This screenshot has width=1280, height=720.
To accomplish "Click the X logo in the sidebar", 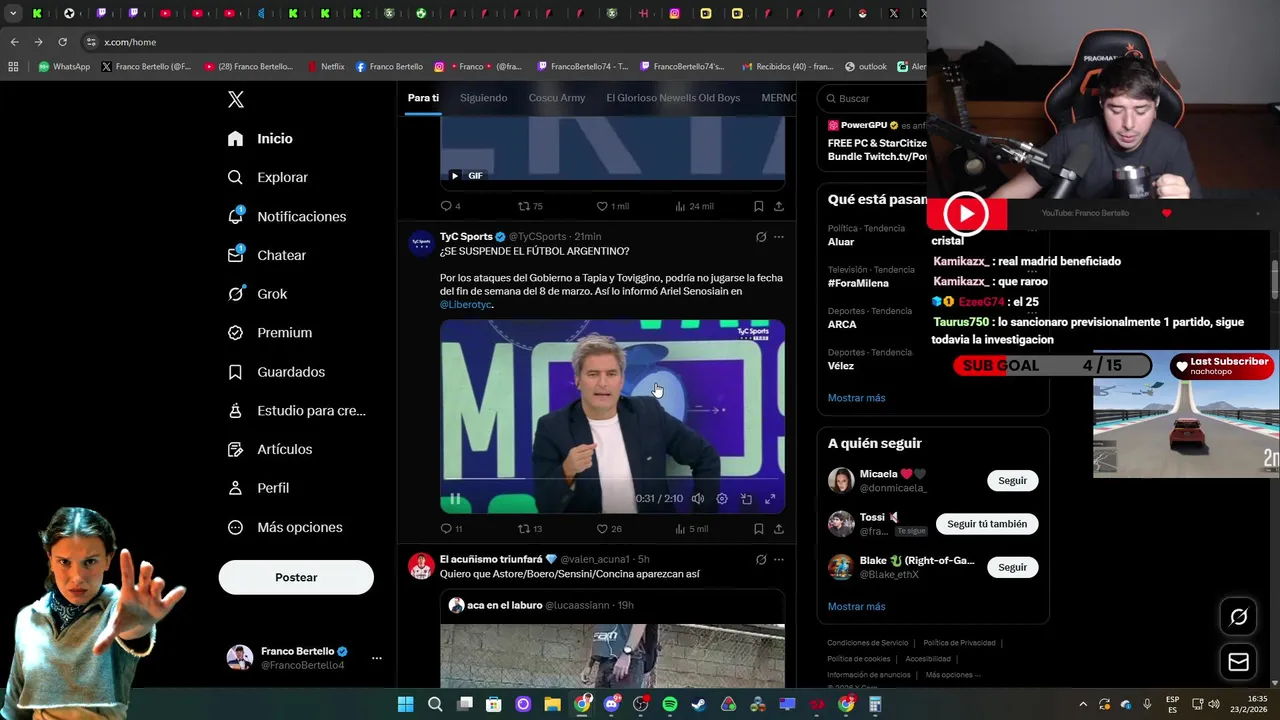I will (236, 99).
